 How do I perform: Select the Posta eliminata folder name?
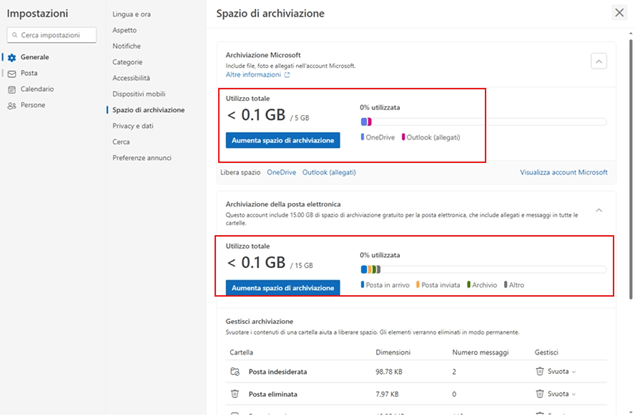click(x=273, y=394)
